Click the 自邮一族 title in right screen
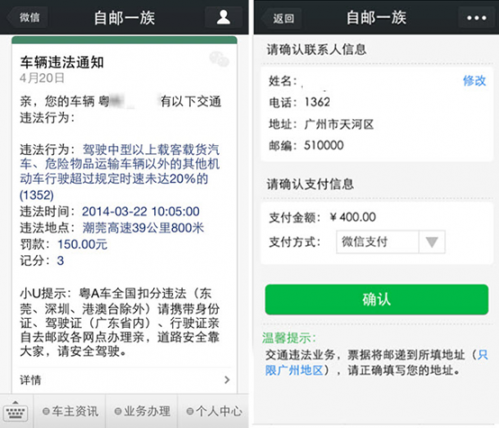 tap(376, 18)
